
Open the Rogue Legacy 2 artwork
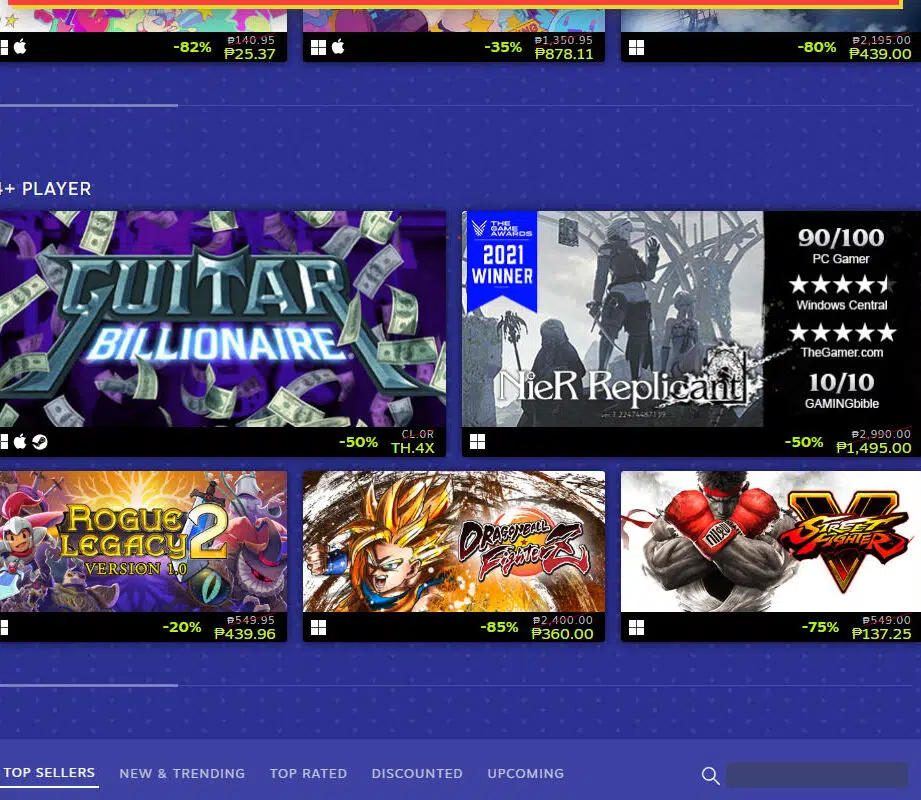tap(143, 542)
